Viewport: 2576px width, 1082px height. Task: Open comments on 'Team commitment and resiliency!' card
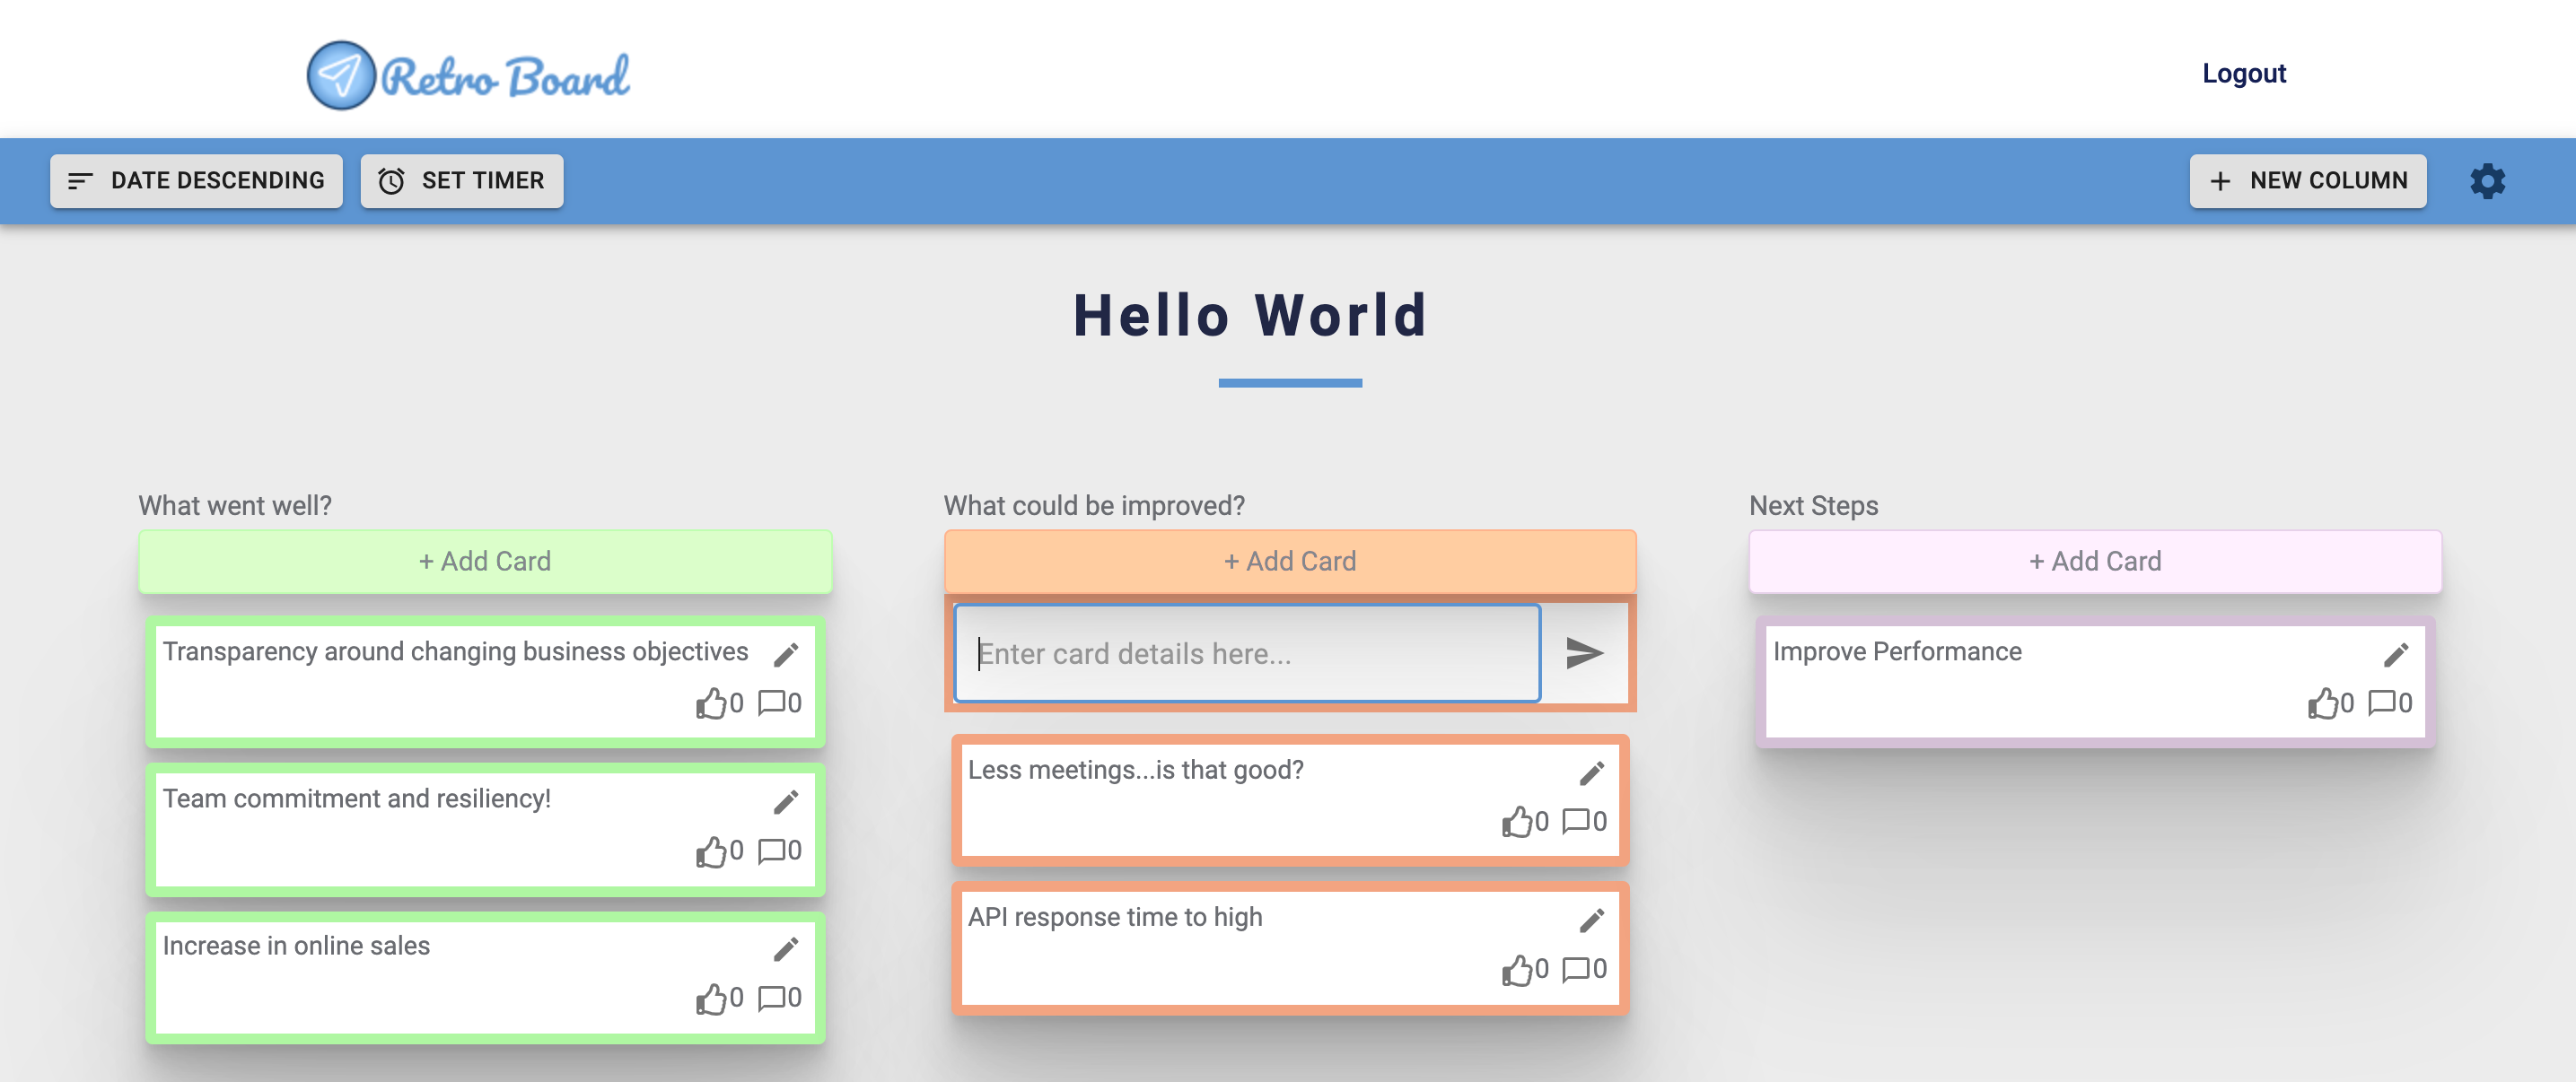[x=770, y=851]
